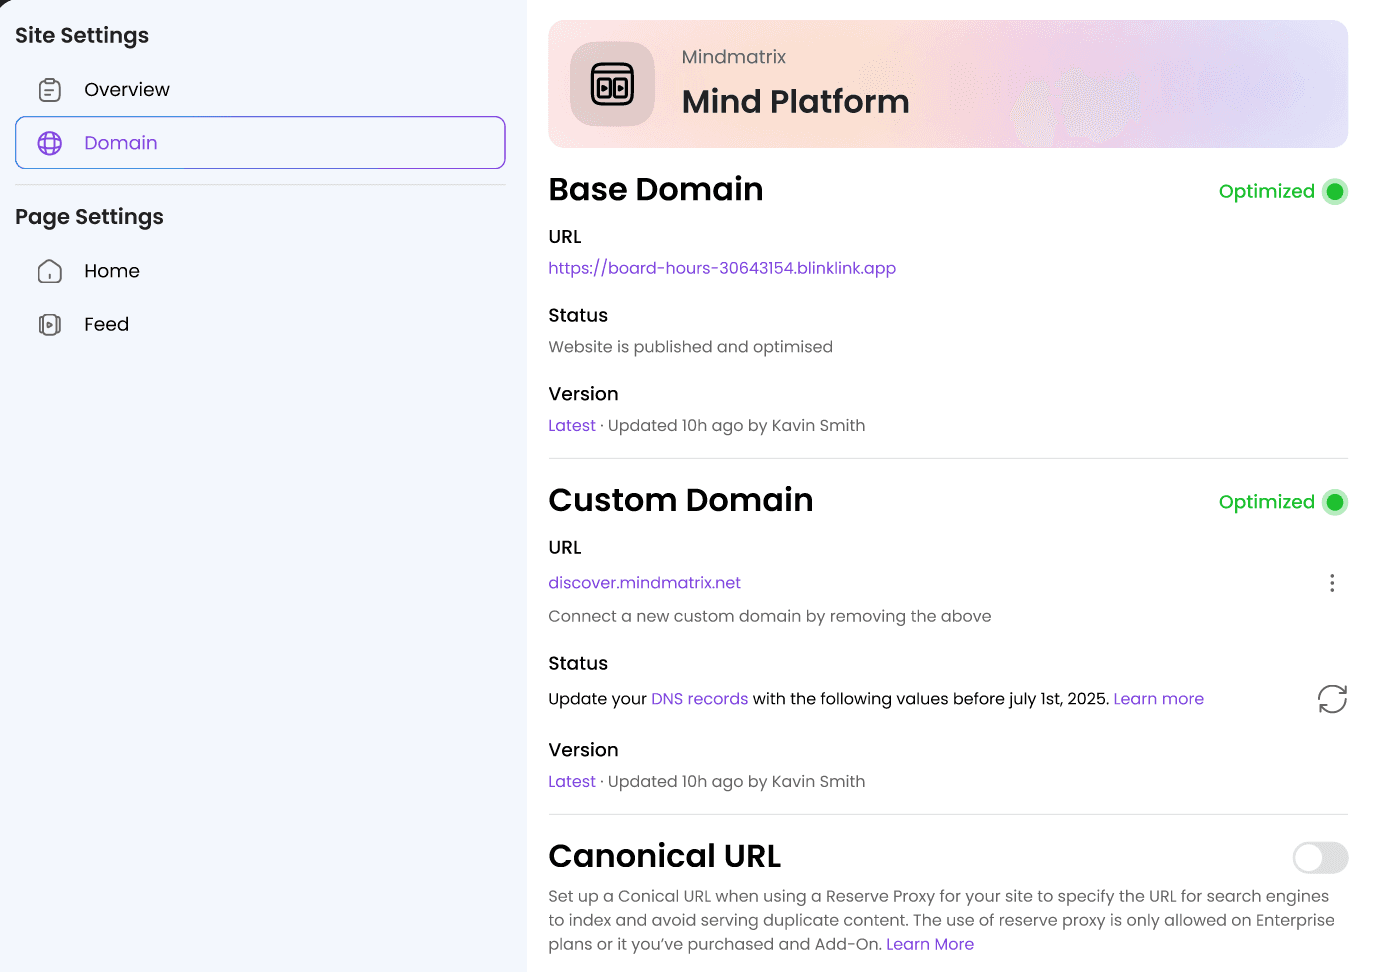This screenshot has height=972, width=1378.
Task: Click the Mindmatrix workspace name
Action: pos(733,57)
